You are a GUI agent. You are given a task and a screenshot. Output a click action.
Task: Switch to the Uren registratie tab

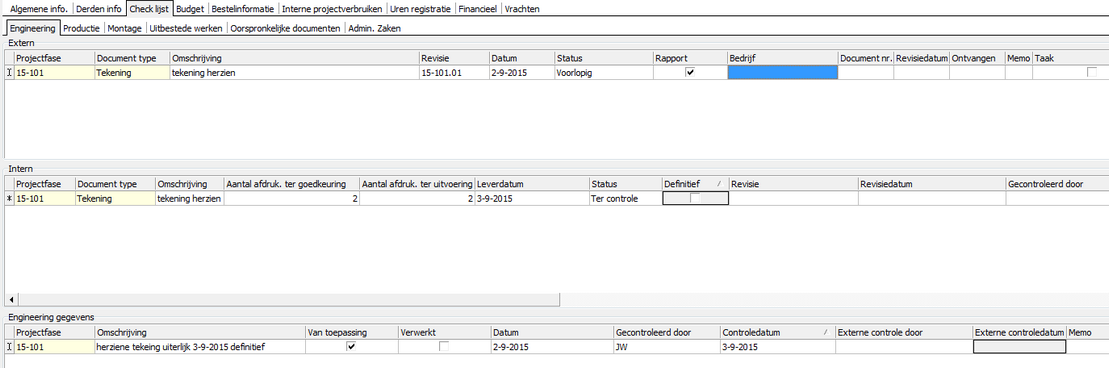pyautogui.click(x=422, y=9)
